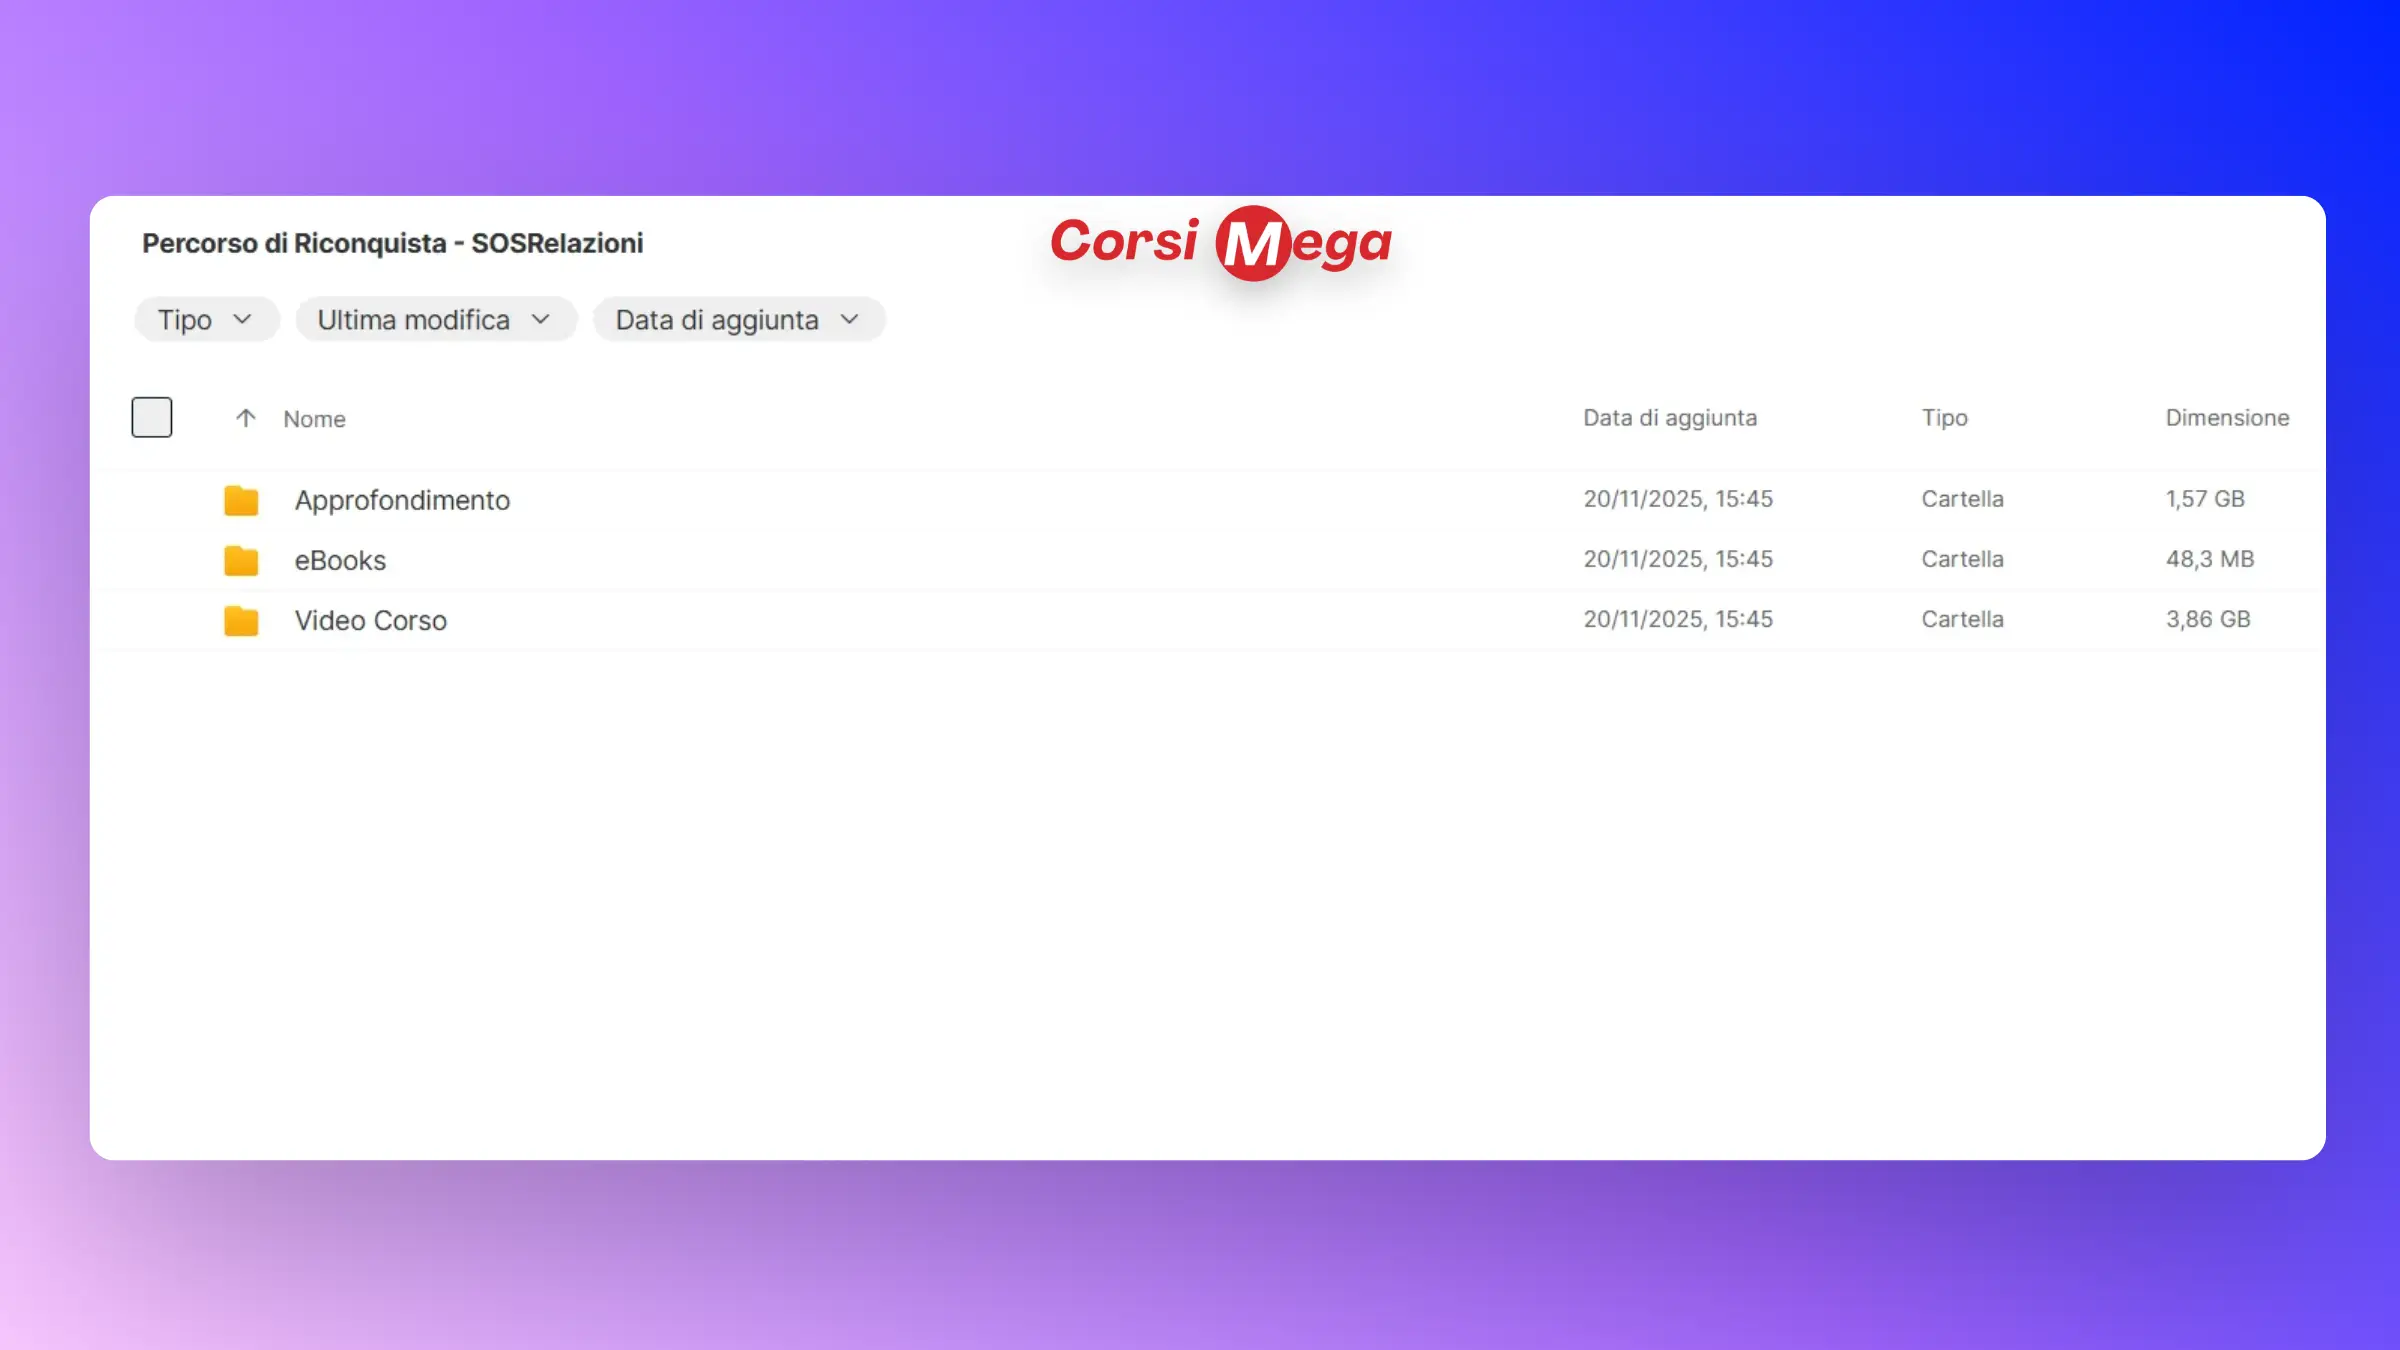Sort by the Nome column header

[314, 419]
